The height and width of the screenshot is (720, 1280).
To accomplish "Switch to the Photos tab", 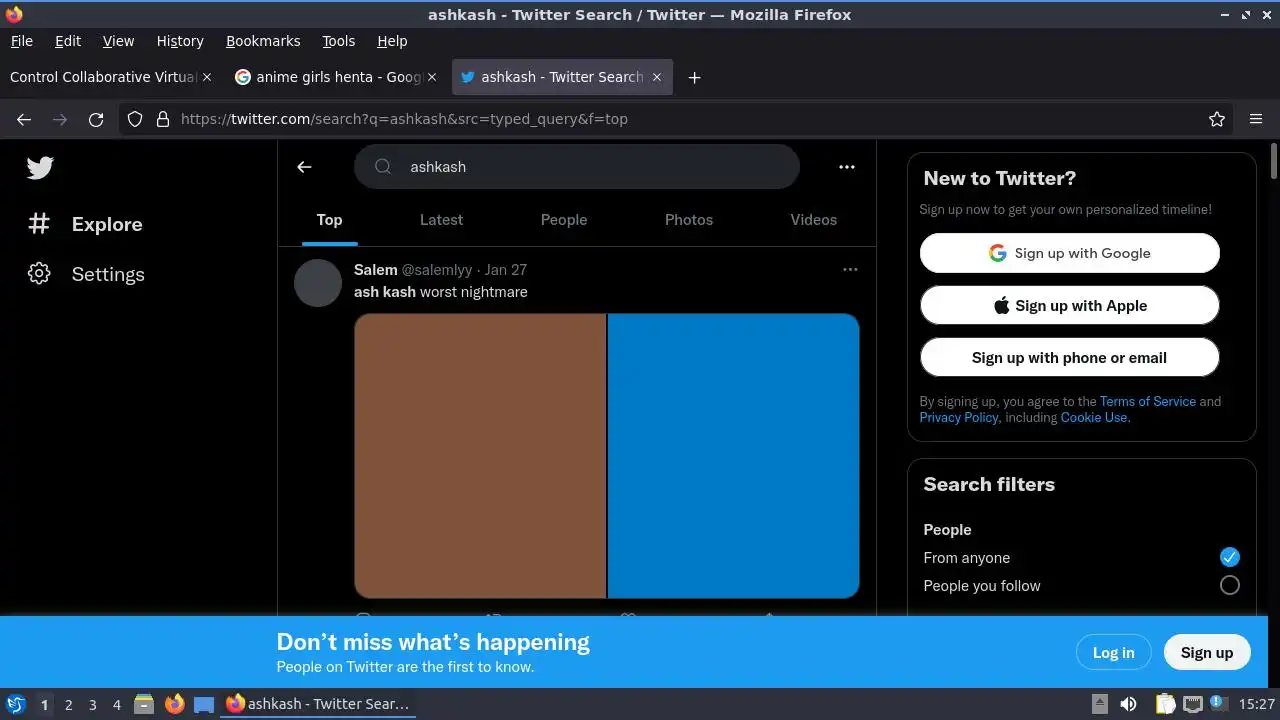I will (689, 220).
